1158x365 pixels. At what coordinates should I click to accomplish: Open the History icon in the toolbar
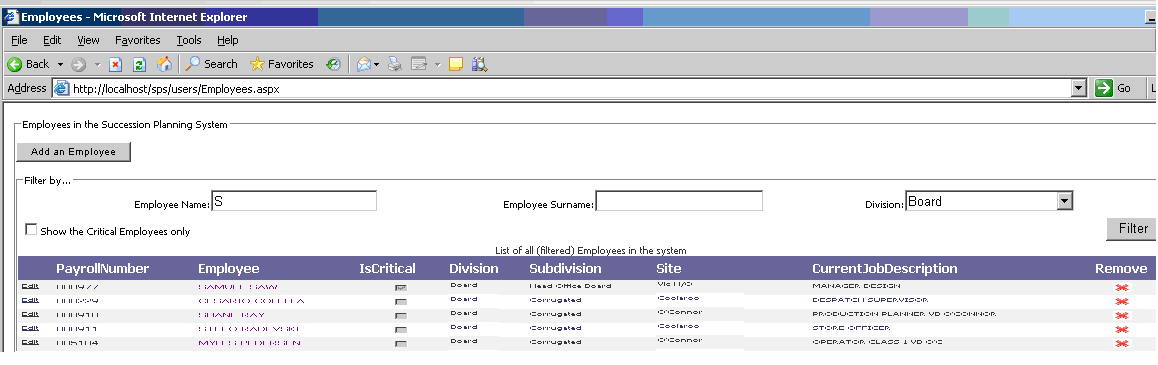pyautogui.click(x=333, y=65)
